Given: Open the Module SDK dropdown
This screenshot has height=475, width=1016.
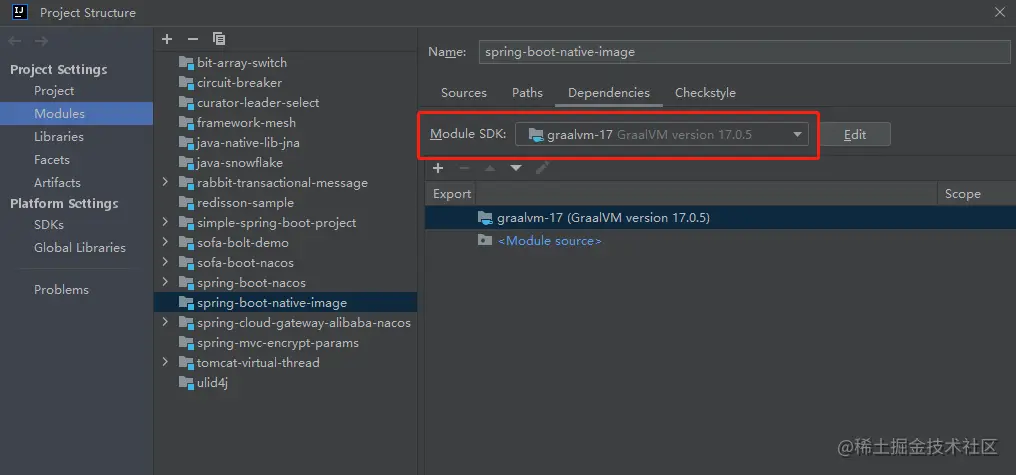Looking at the screenshot, I should click(662, 135).
